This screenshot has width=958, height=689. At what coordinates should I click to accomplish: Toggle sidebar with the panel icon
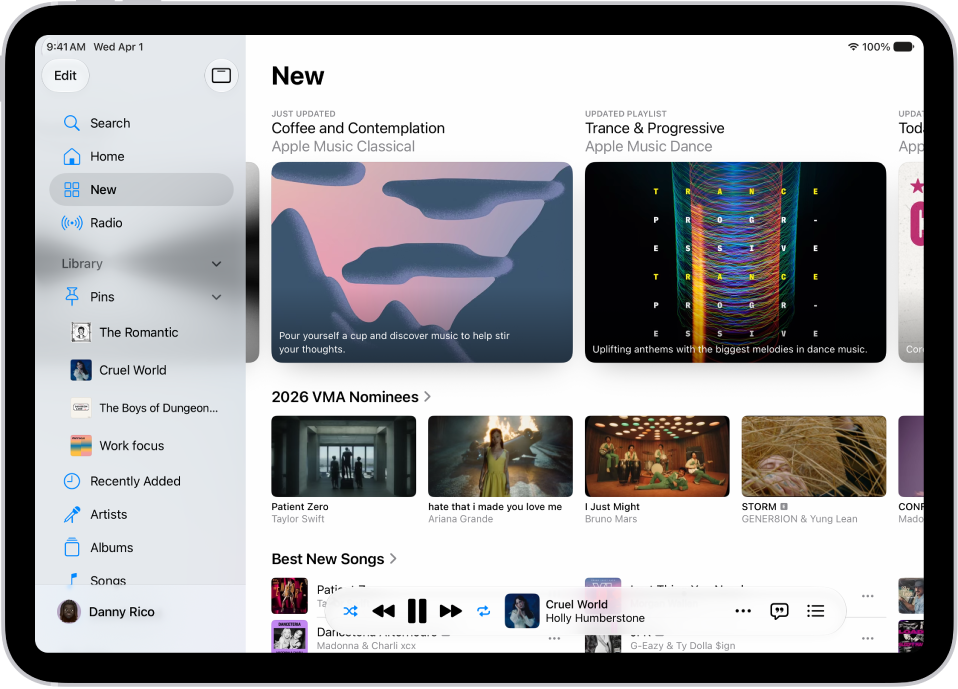click(221, 75)
